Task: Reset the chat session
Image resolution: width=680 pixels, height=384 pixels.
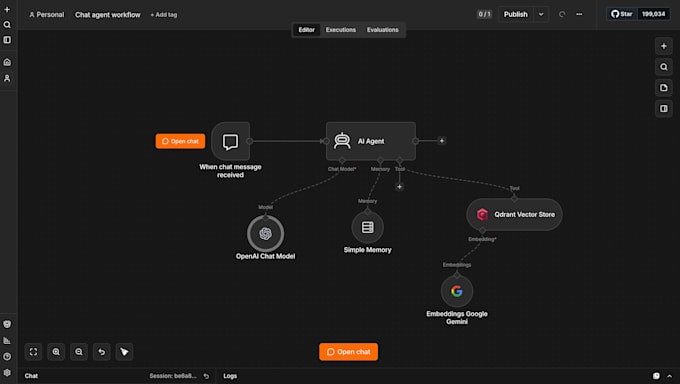Action: tap(206, 376)
